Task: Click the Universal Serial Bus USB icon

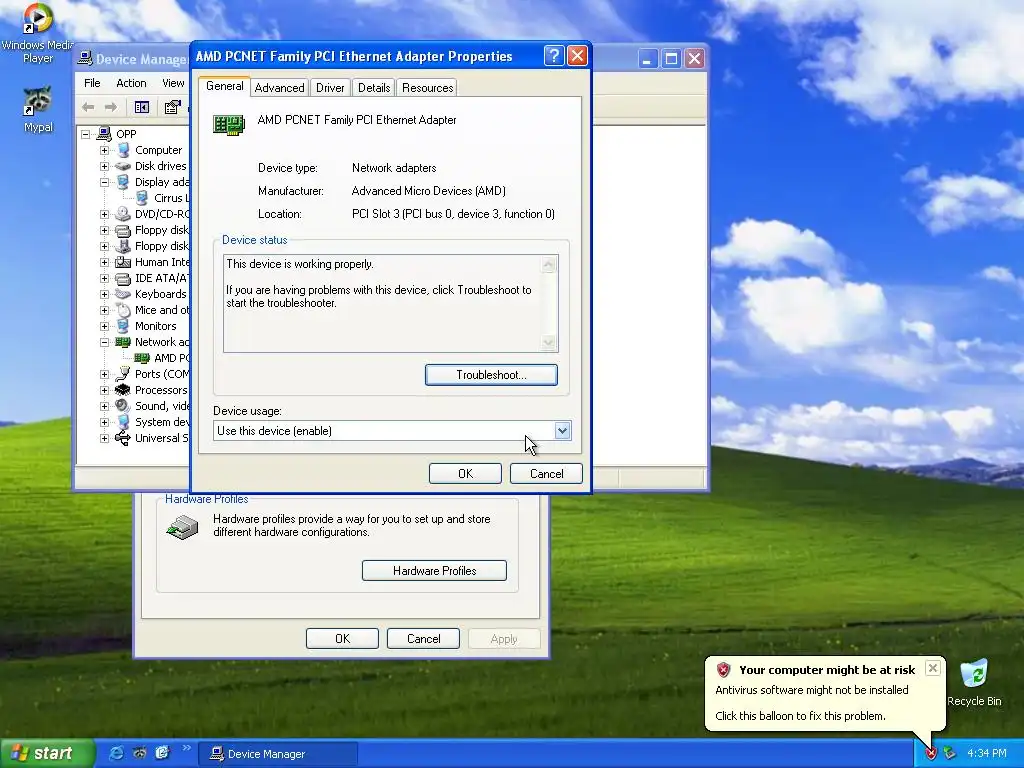Action: (123, 438)
